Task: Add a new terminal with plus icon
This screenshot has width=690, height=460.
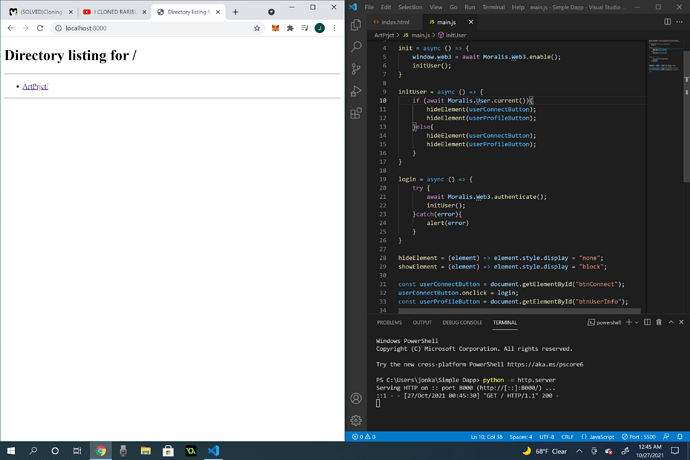Action: [x=629, y=322]
